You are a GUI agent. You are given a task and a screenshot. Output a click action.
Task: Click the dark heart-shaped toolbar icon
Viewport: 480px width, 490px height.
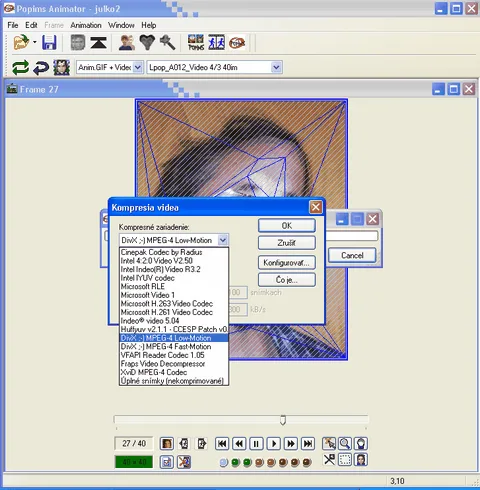[147, 43]
